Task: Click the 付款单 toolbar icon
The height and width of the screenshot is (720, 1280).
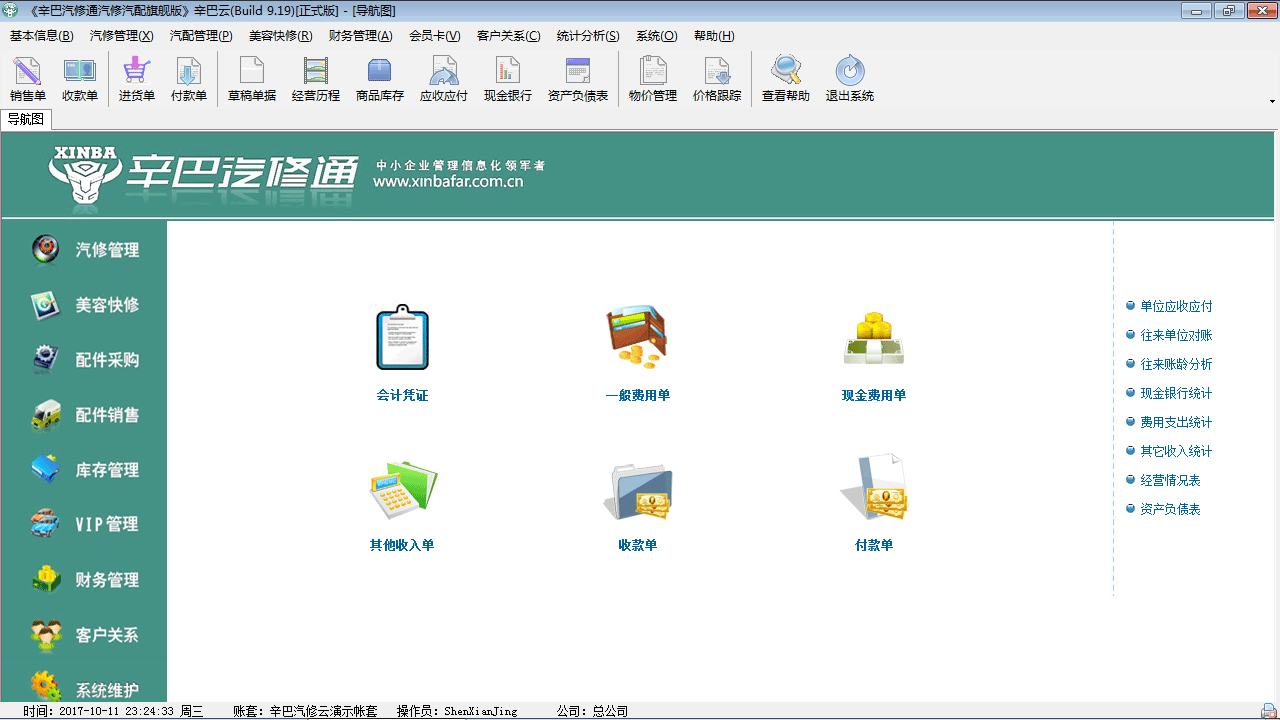Action: (189, 79)
